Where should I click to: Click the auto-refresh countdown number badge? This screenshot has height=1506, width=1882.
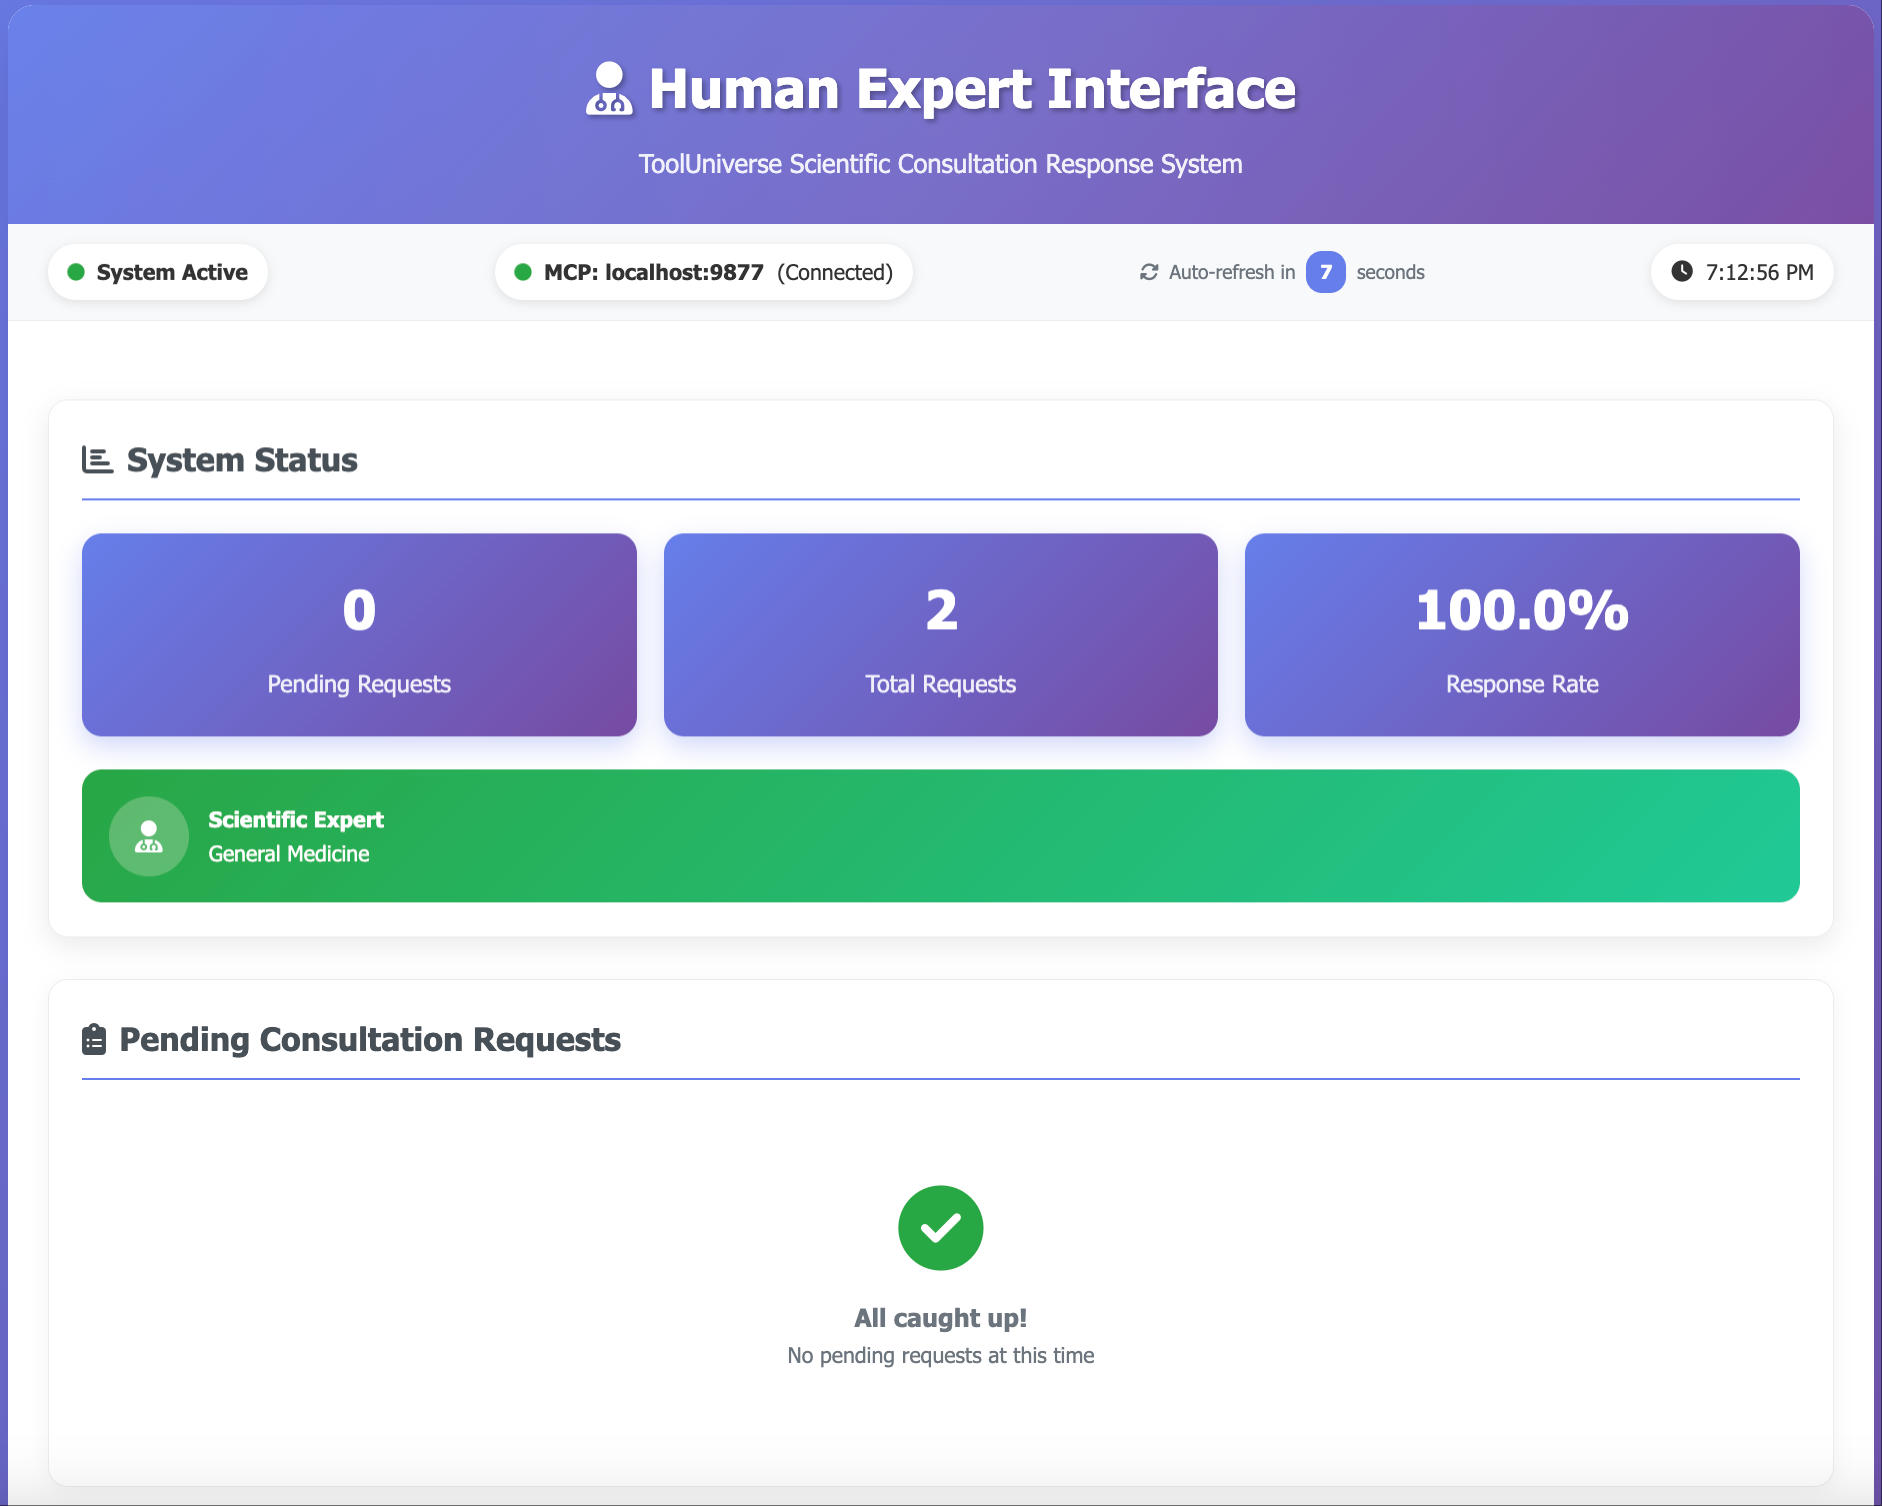[1325, 271]
